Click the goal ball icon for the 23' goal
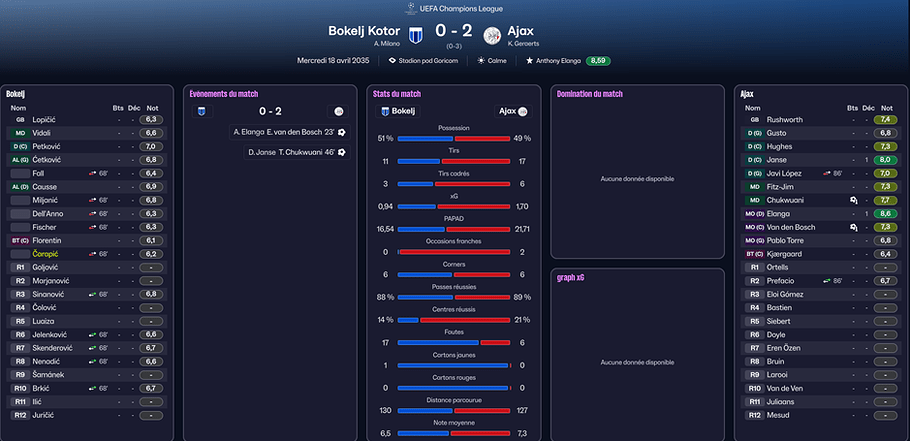The width and height of the screenshot is (910, 441). click(x=342, y=131)
